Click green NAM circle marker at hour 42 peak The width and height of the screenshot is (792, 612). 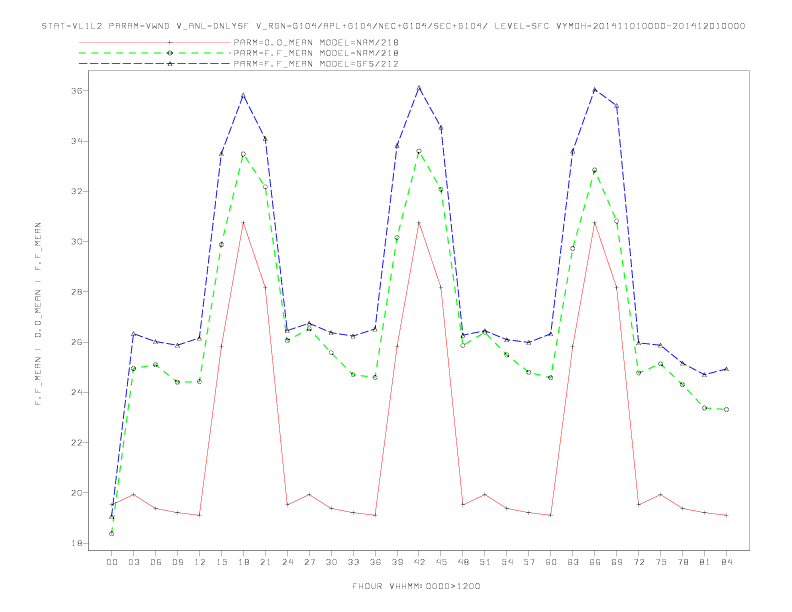tap(419, 151)
